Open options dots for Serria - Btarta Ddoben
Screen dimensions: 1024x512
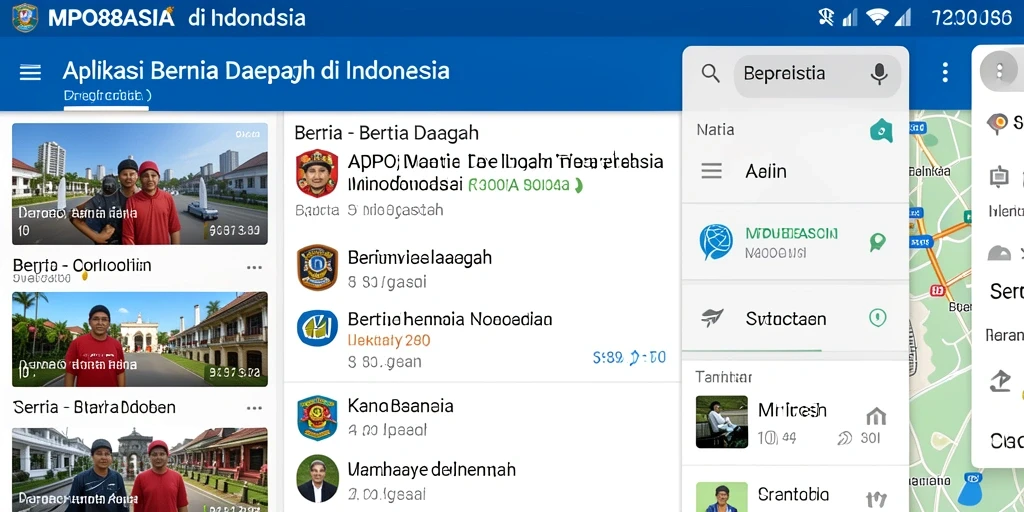[x=254, y=408]
